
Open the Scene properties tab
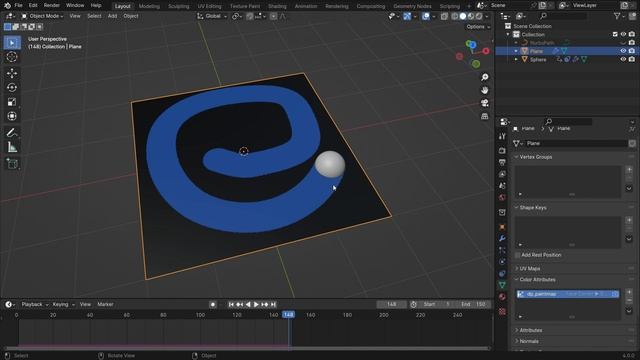502,186
